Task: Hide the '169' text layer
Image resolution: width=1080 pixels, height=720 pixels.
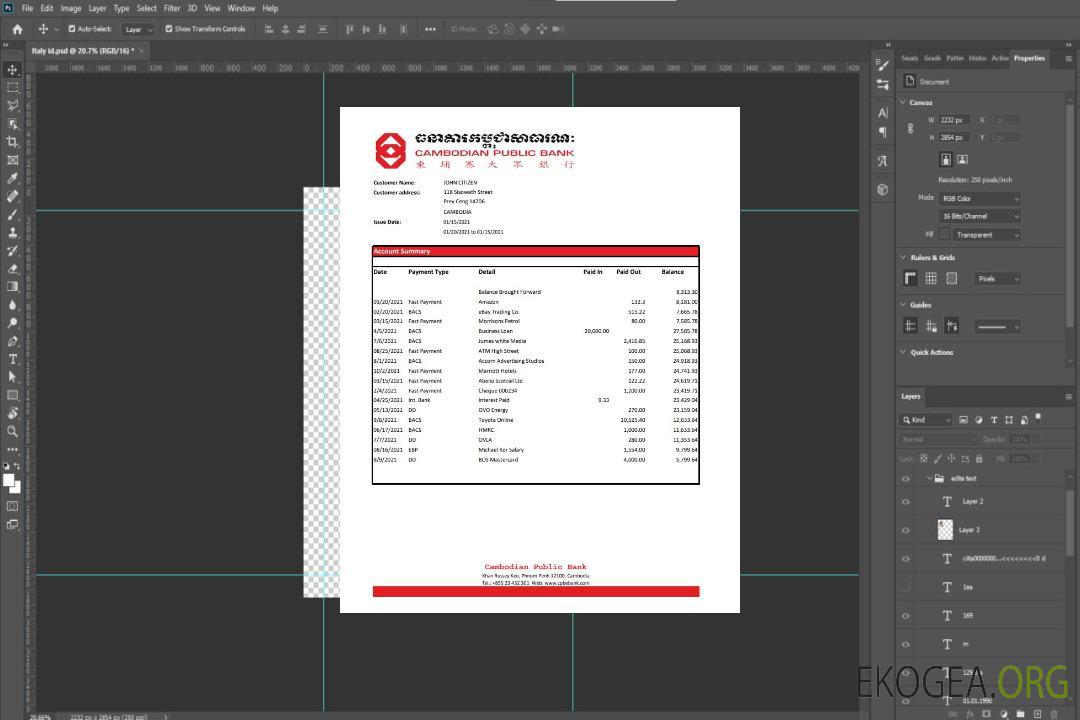Action: [906, 617]
